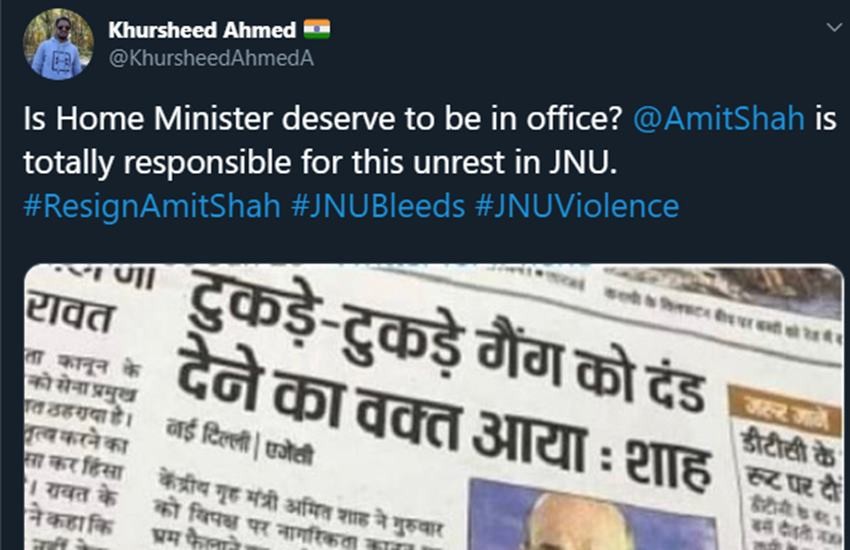Screen dimensions: 850x550
Task: Expand the tweet options chevron menu
Action: (831, 28)
